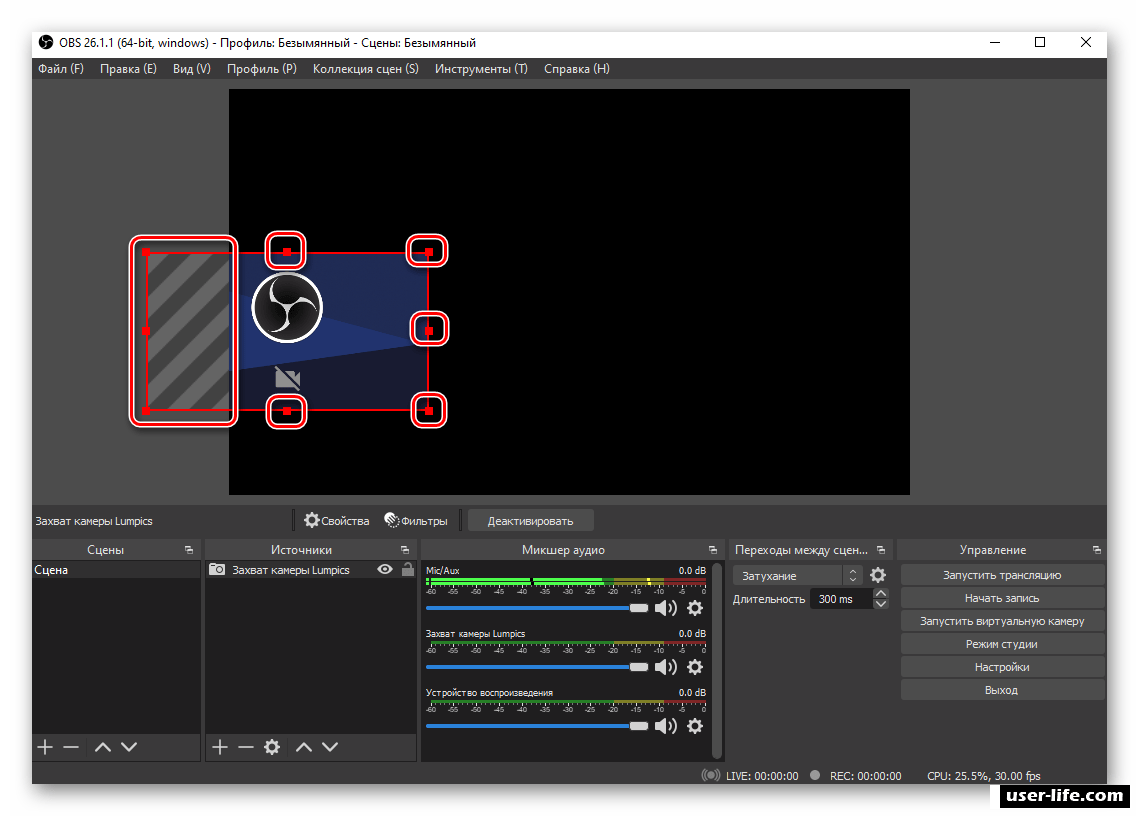This screenshot has width=1139, height=816.
Task: Toggle lock on Захват камеры Lumpics source
Action: 408,570
